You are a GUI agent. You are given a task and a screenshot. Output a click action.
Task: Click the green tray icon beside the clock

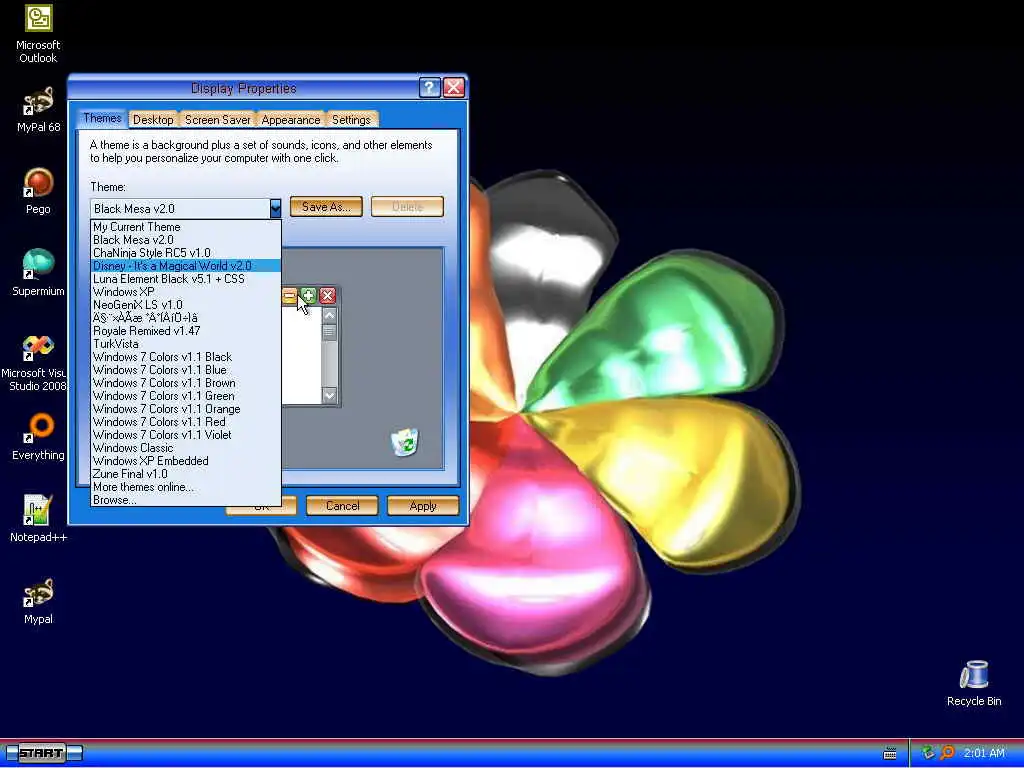point(927,752)
